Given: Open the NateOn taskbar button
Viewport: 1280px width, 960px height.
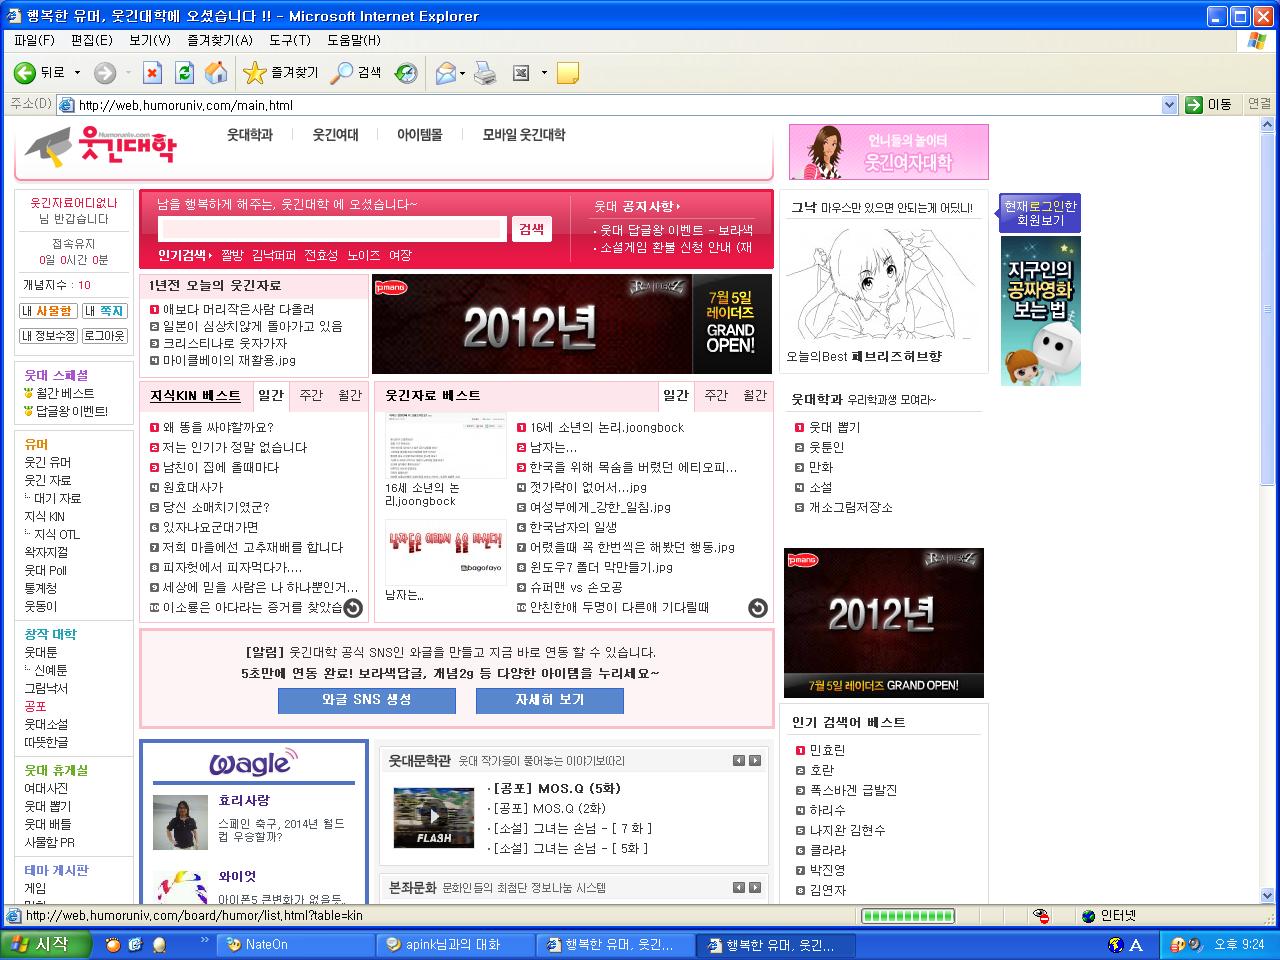Looking at the screenshot, I should [x=296, y=945].
